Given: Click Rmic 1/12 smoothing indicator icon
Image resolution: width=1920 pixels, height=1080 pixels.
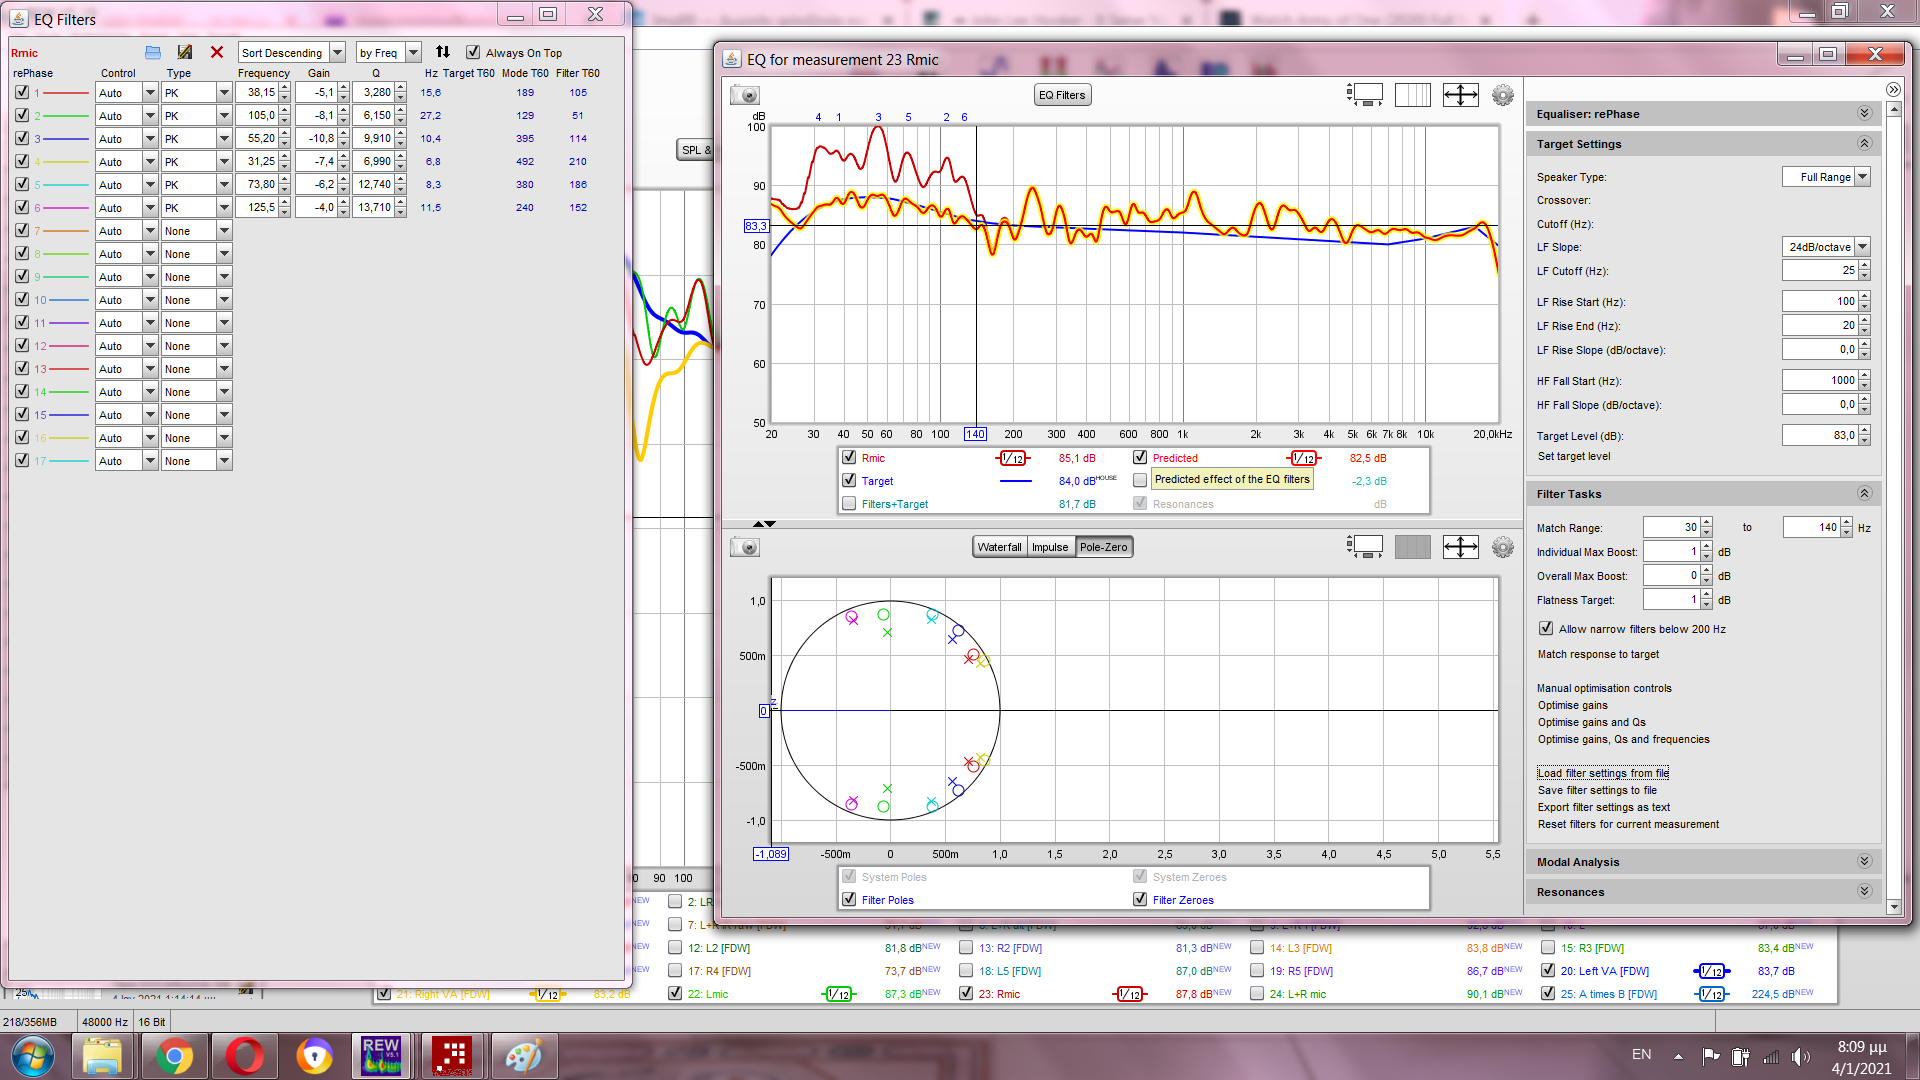Looking at the screenshot, I should click(1013, 458).
